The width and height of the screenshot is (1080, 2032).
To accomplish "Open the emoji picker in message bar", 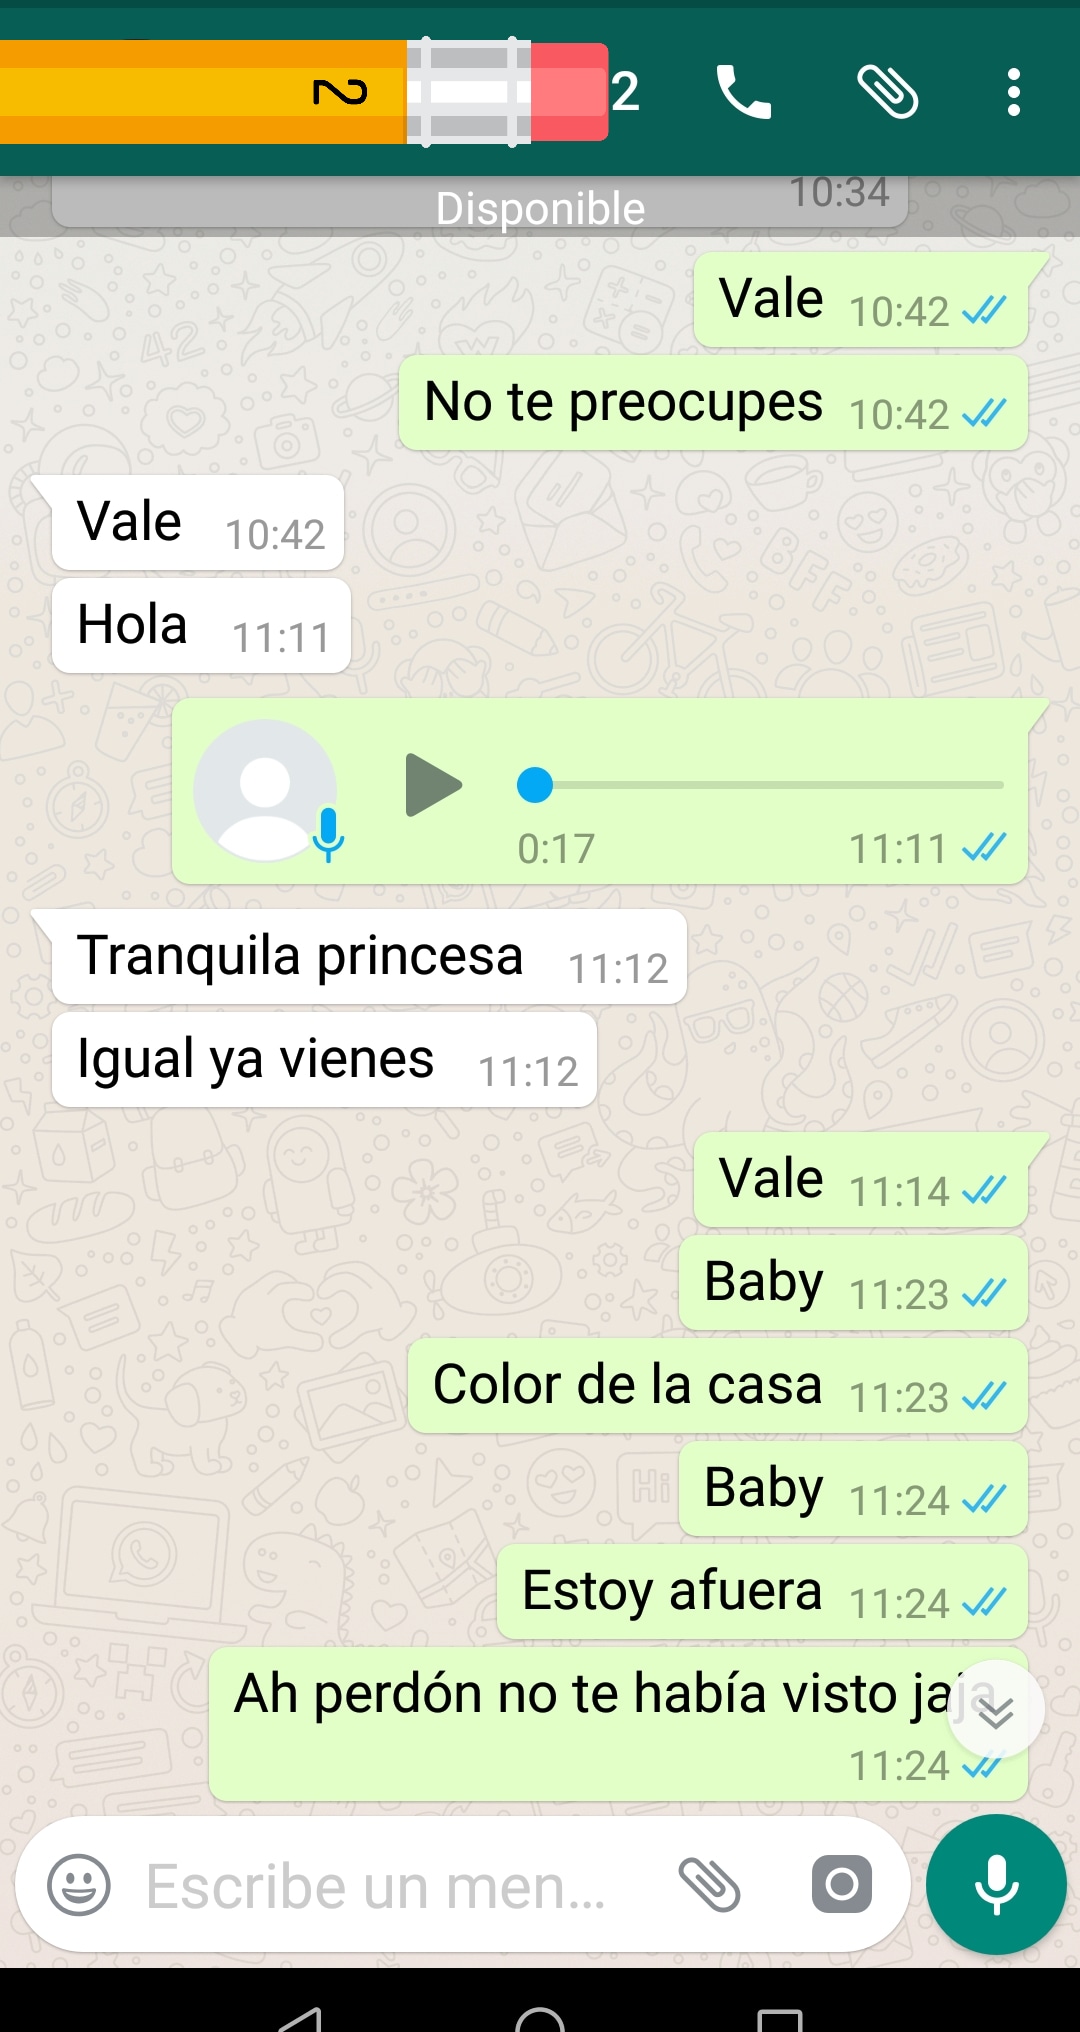I will (x=79, y=1885).
